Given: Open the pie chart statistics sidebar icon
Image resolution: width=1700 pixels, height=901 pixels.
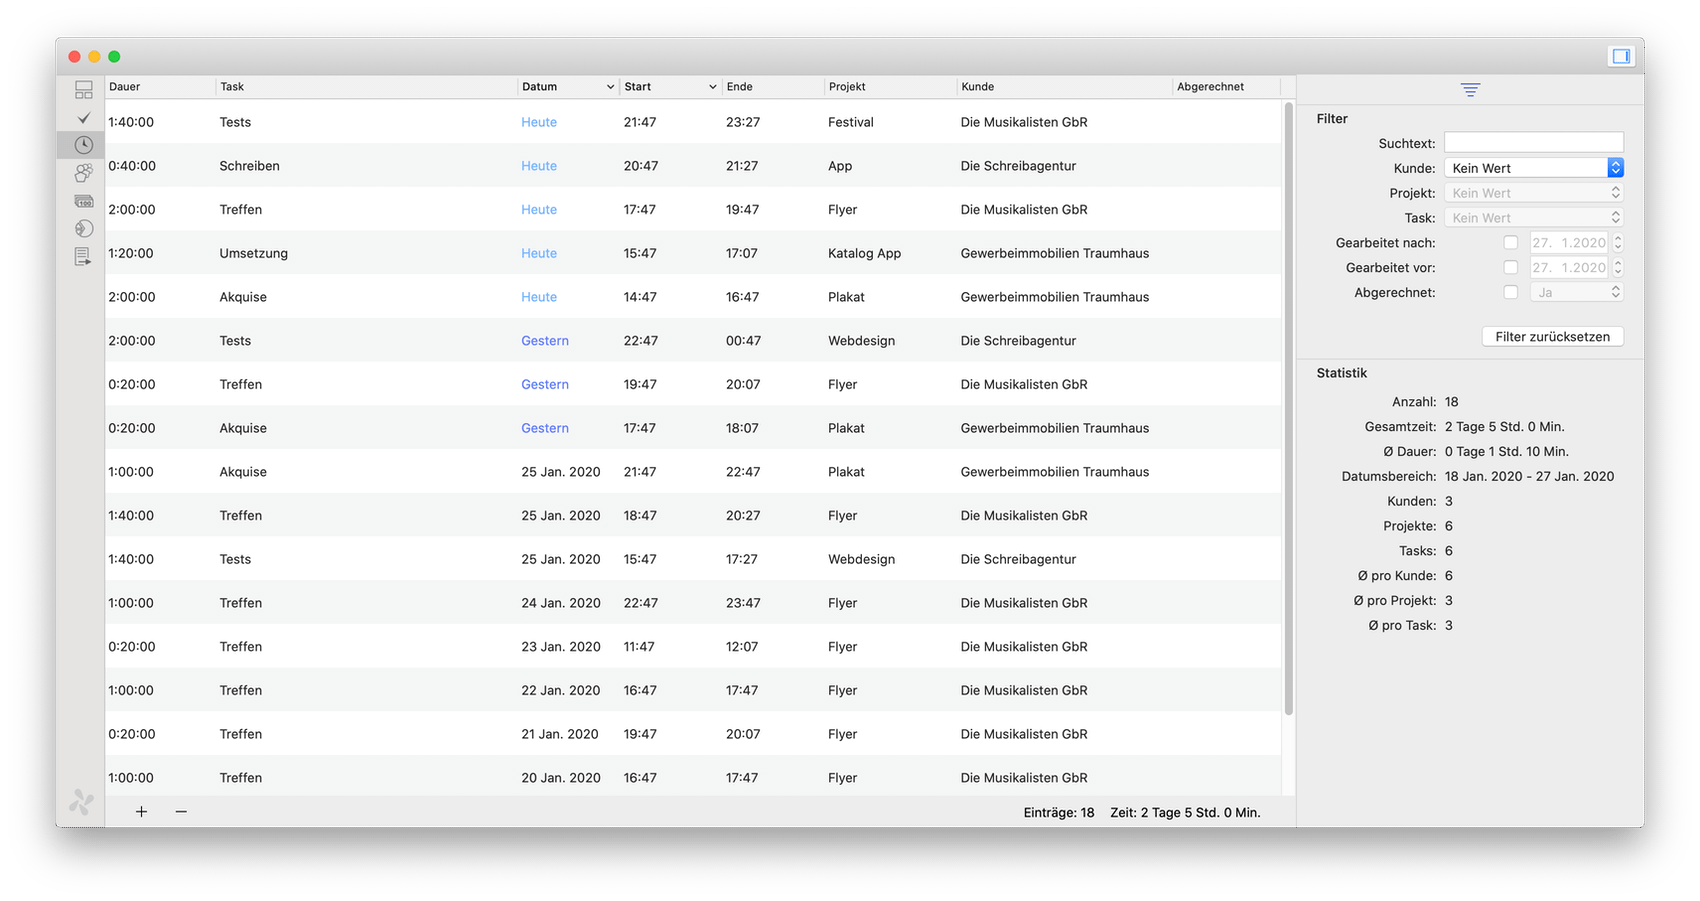Looking at the screenshot, I should [84, 229].
